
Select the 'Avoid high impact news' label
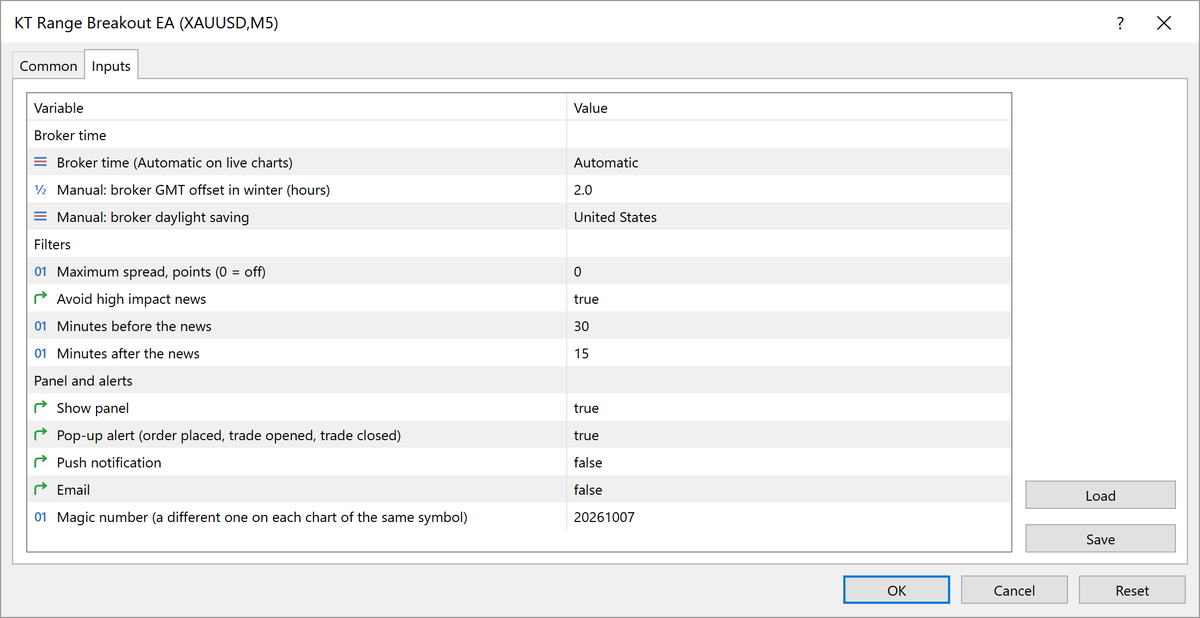pos(131,299)
